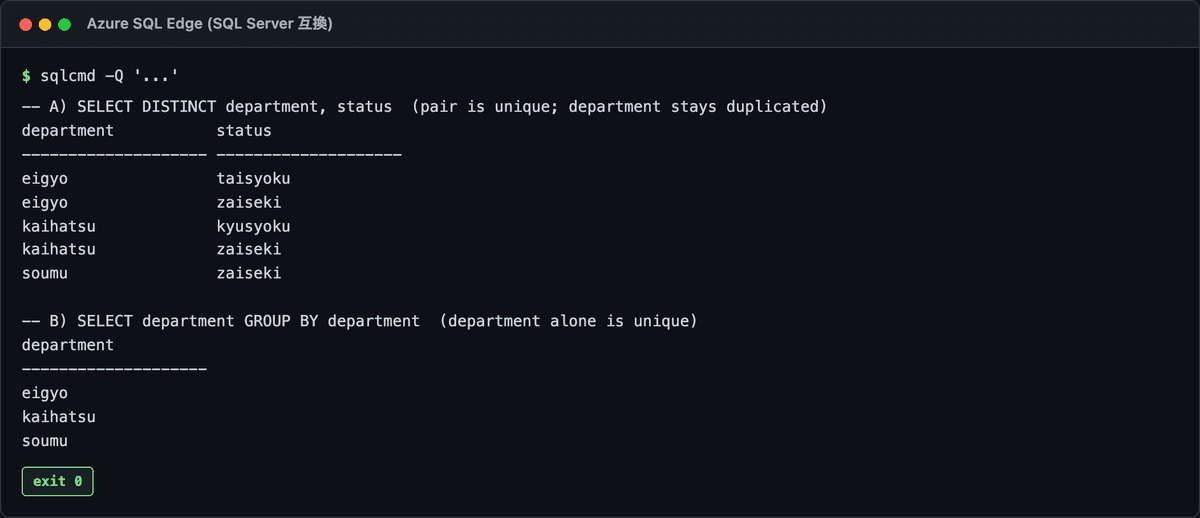Click 'soumu' in result B

click(44, 441)
